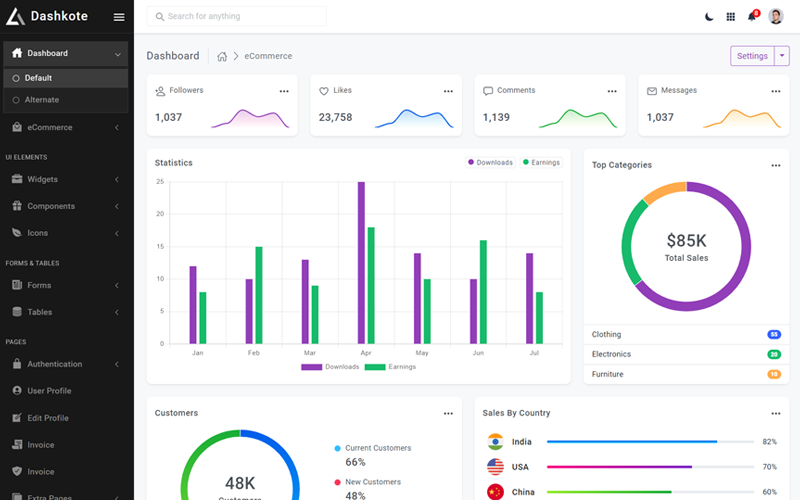The width and height of the screenshot is (800, 500).
Task: Click the $85K Total Sales donut
Action: (x=686, y=247)
